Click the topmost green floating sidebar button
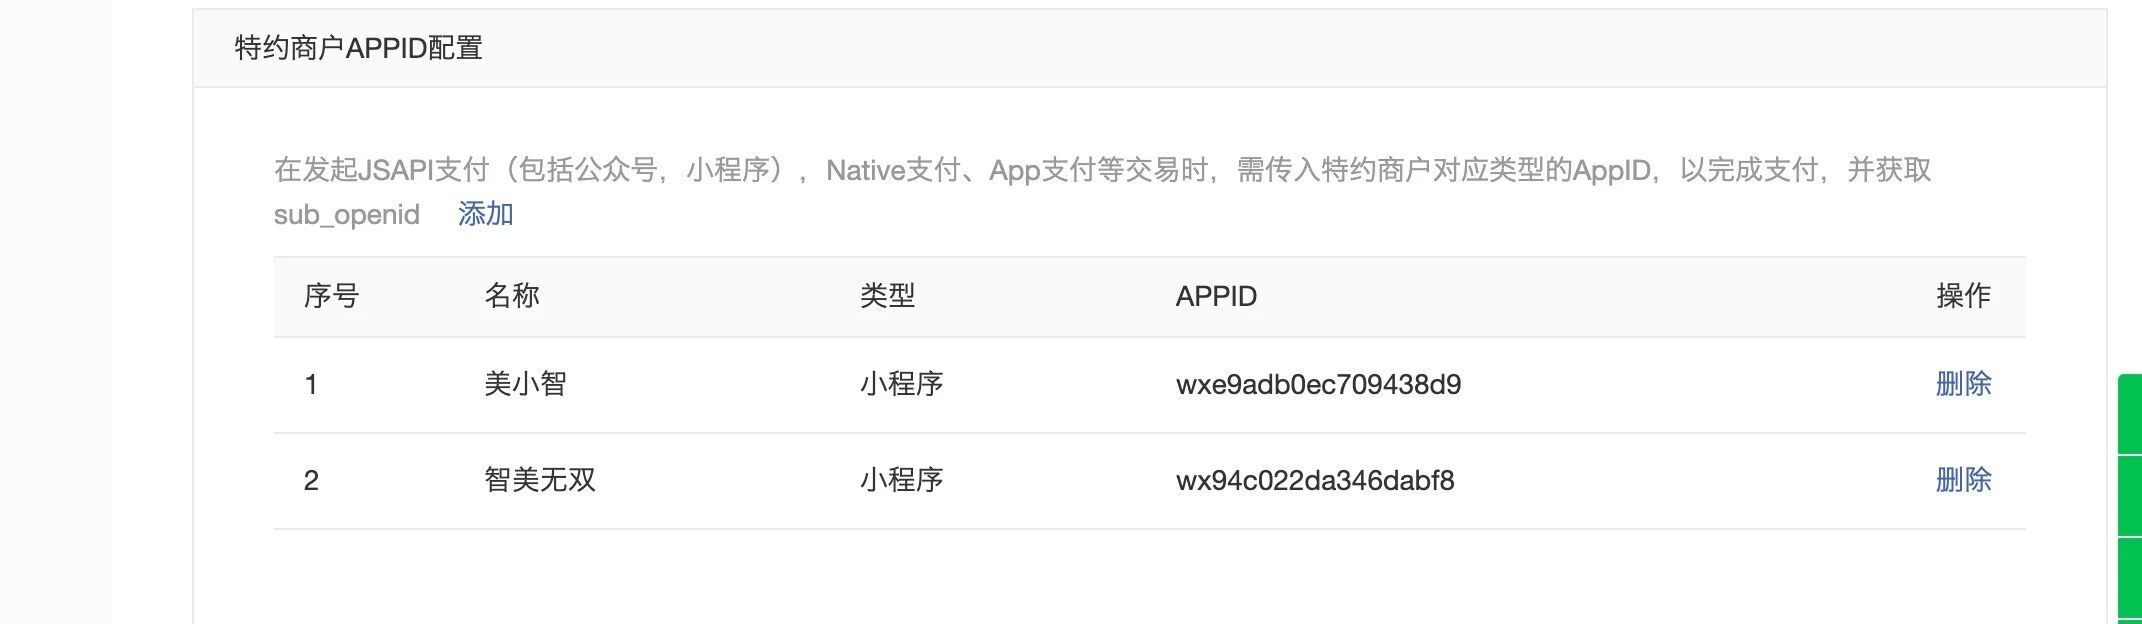The width and height of the screenshot is (2142, 624). [x=2130, y=415]
